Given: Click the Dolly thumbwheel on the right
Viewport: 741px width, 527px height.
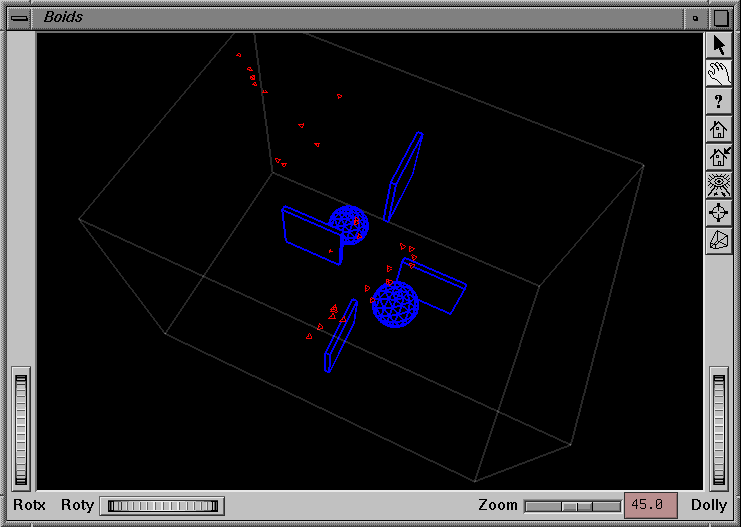Looking at the screenshot, I should (x=719, y=430).
